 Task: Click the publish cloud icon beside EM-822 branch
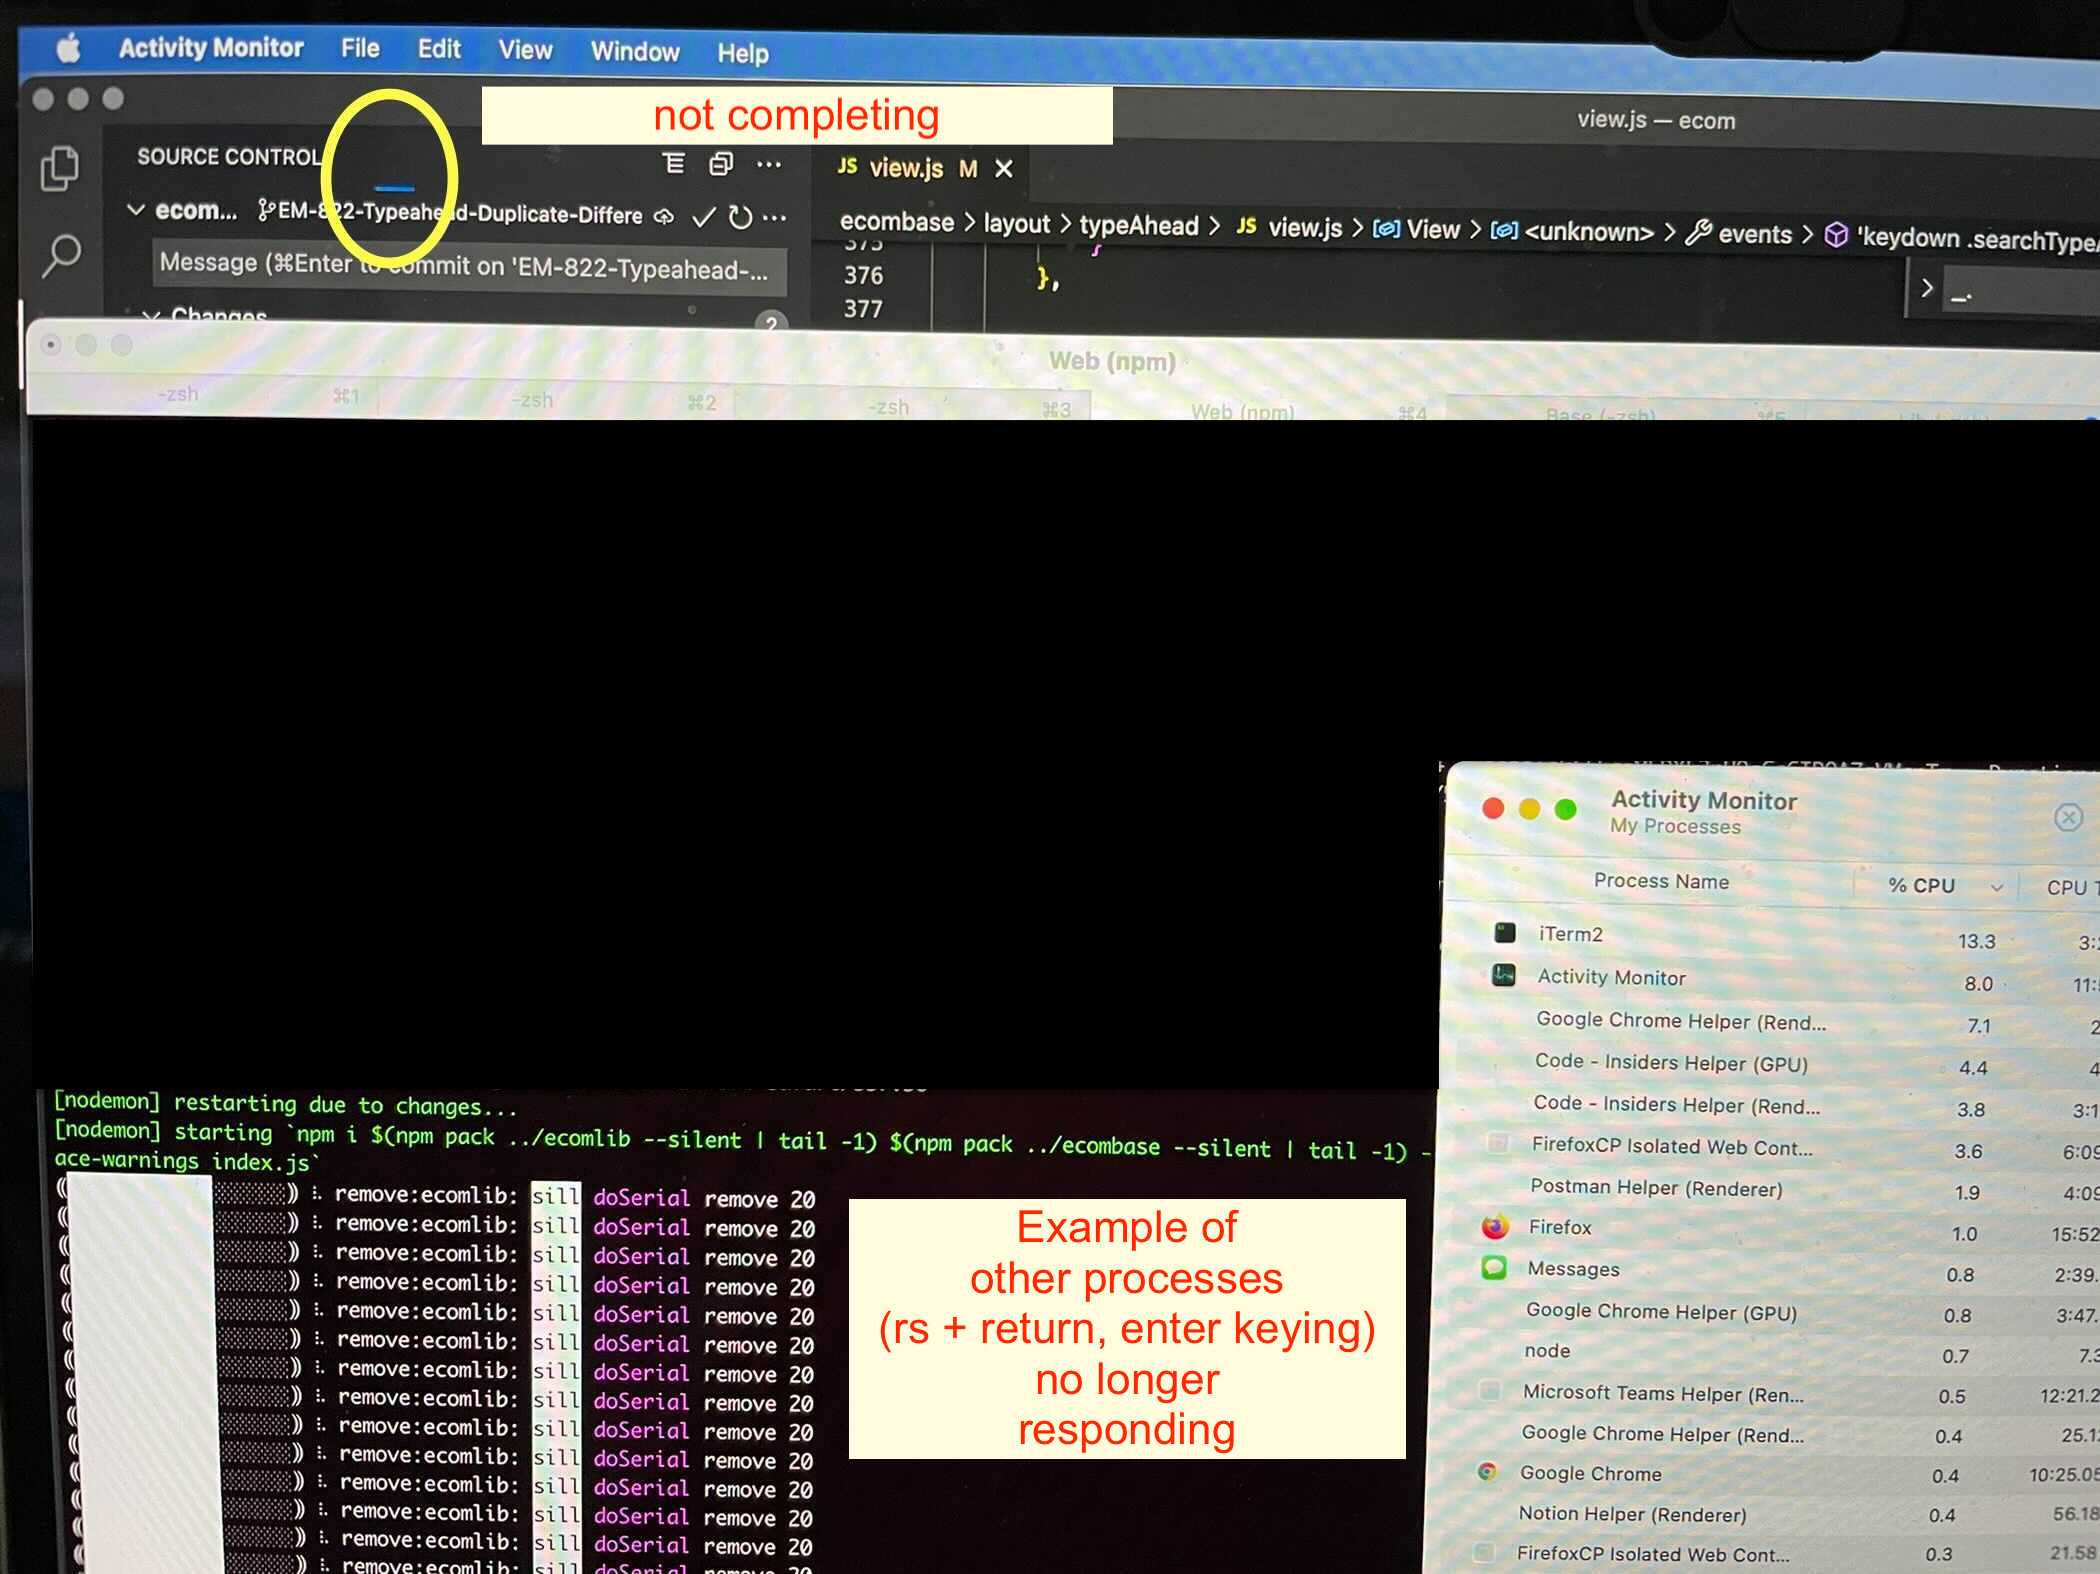click(x=665, y=216)
